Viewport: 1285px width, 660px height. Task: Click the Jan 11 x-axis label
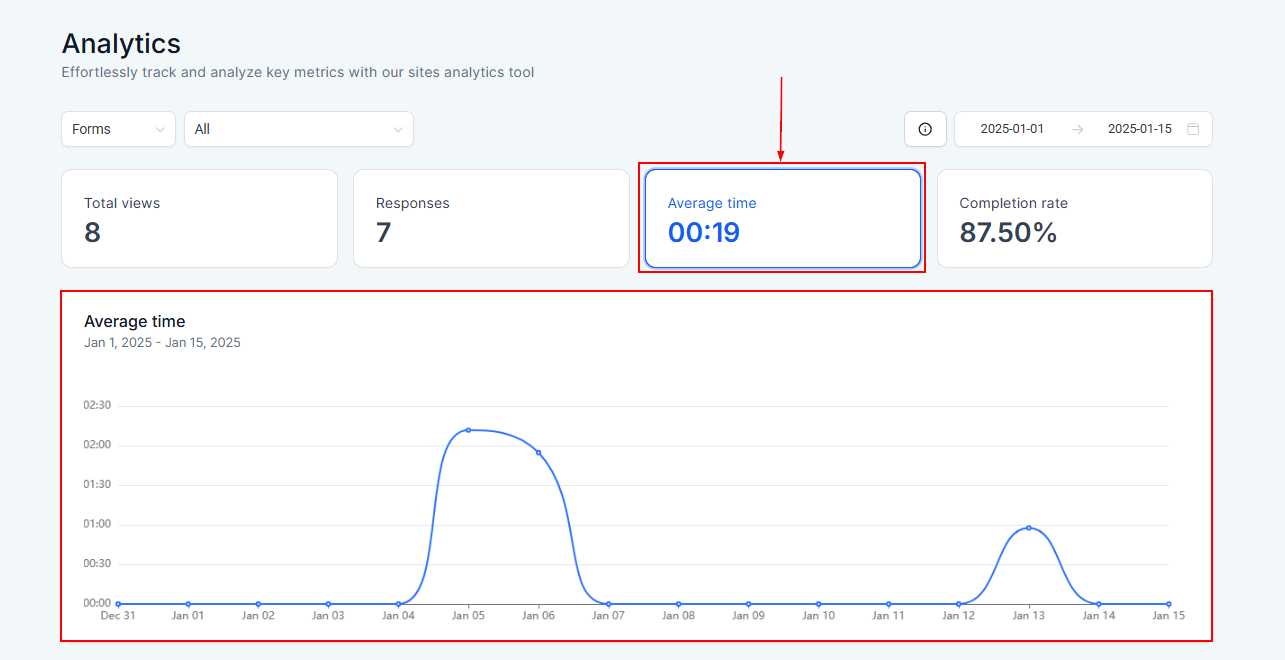888,616
